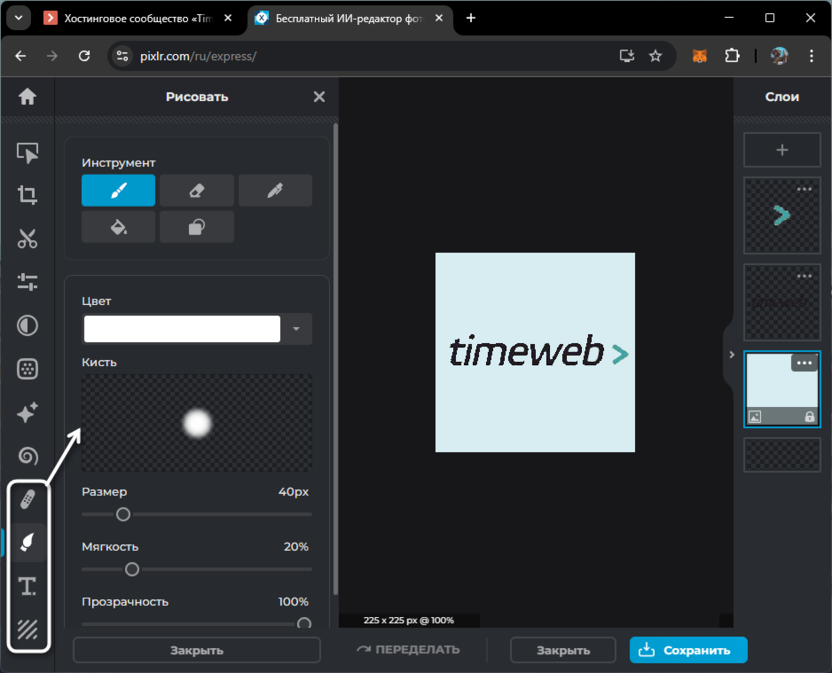Click the Сохранить button

(x=689, y=650)
